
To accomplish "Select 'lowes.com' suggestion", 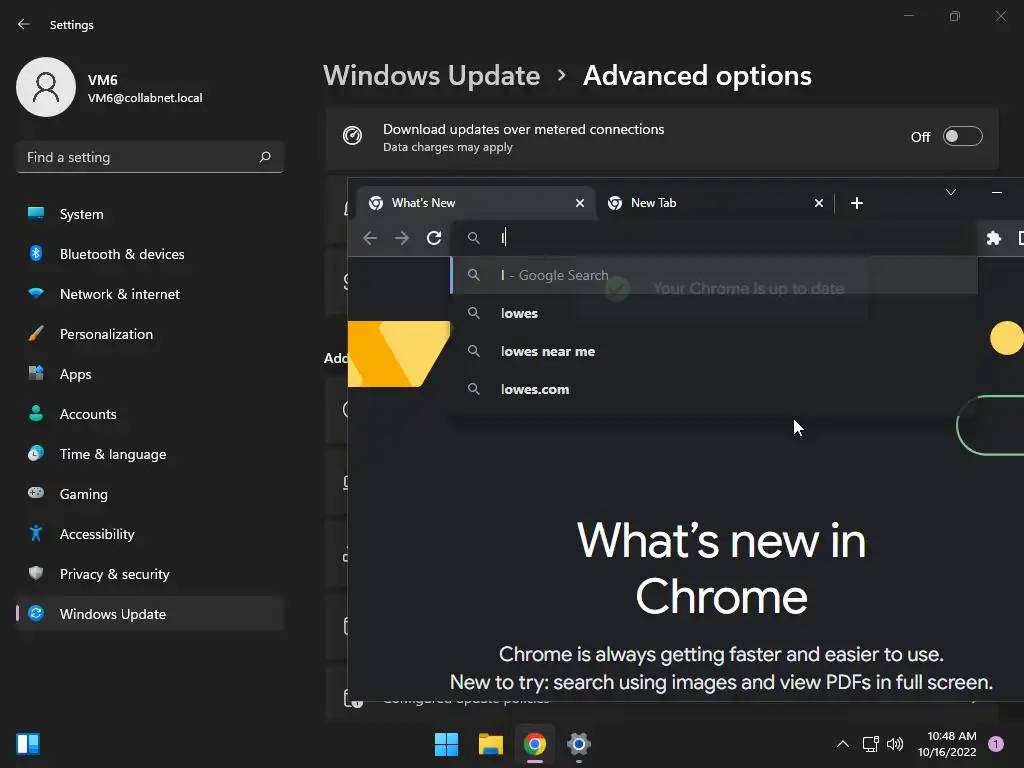I will click(714, 389).
